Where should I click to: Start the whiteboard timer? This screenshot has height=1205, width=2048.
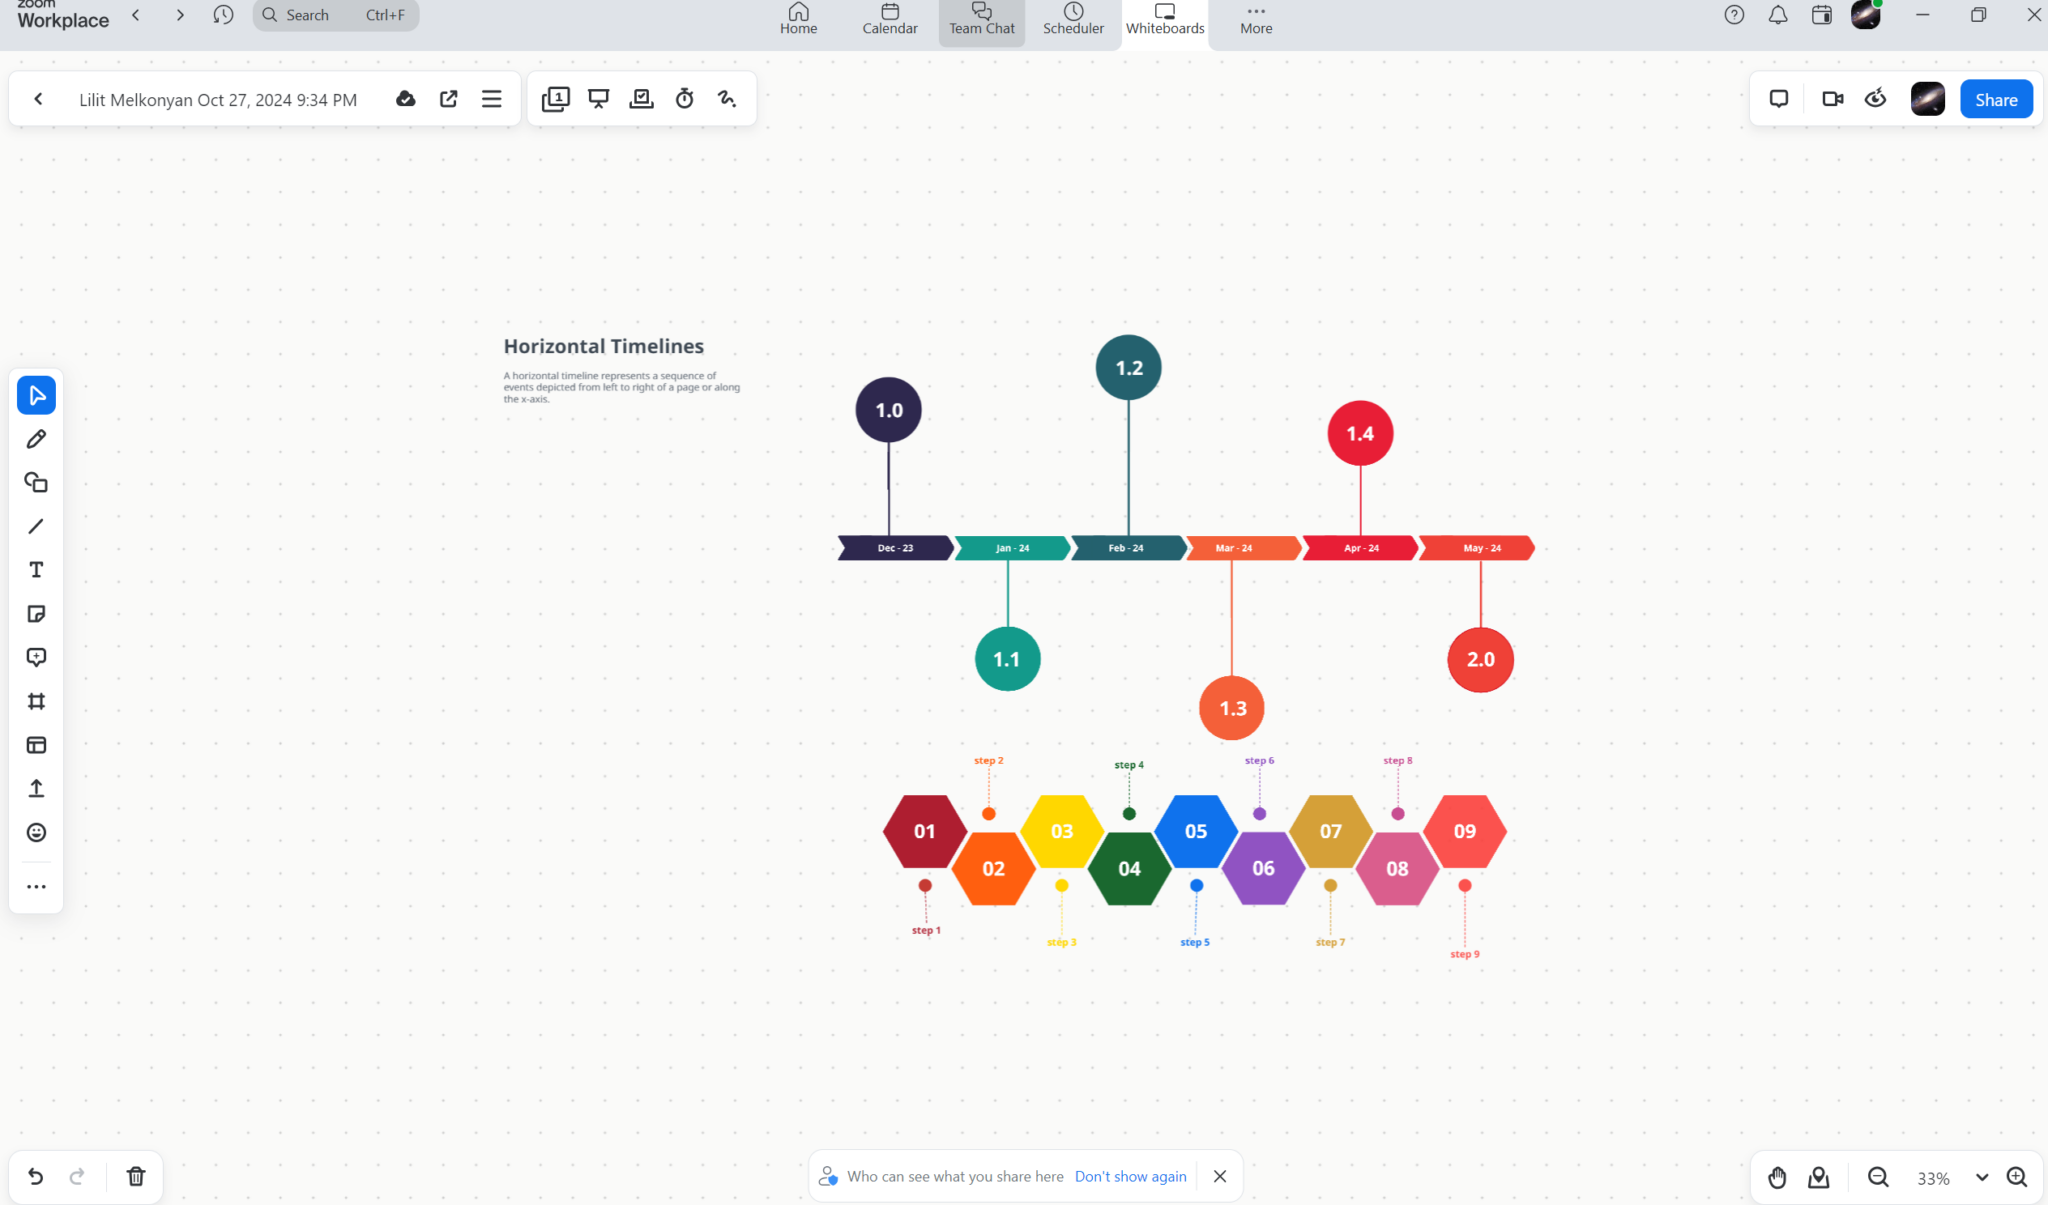pos(684,98)
